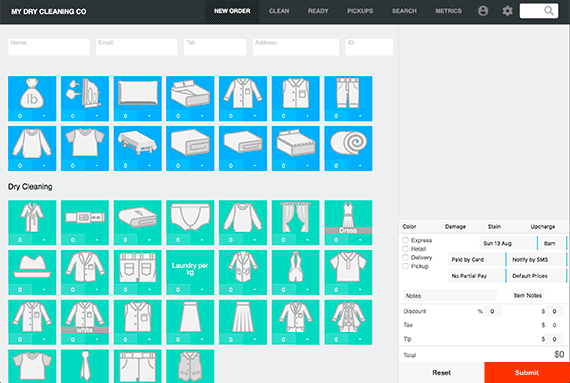Enable the Express checkbox
Viewport: 570px width, 383px height.
(405, 240)
